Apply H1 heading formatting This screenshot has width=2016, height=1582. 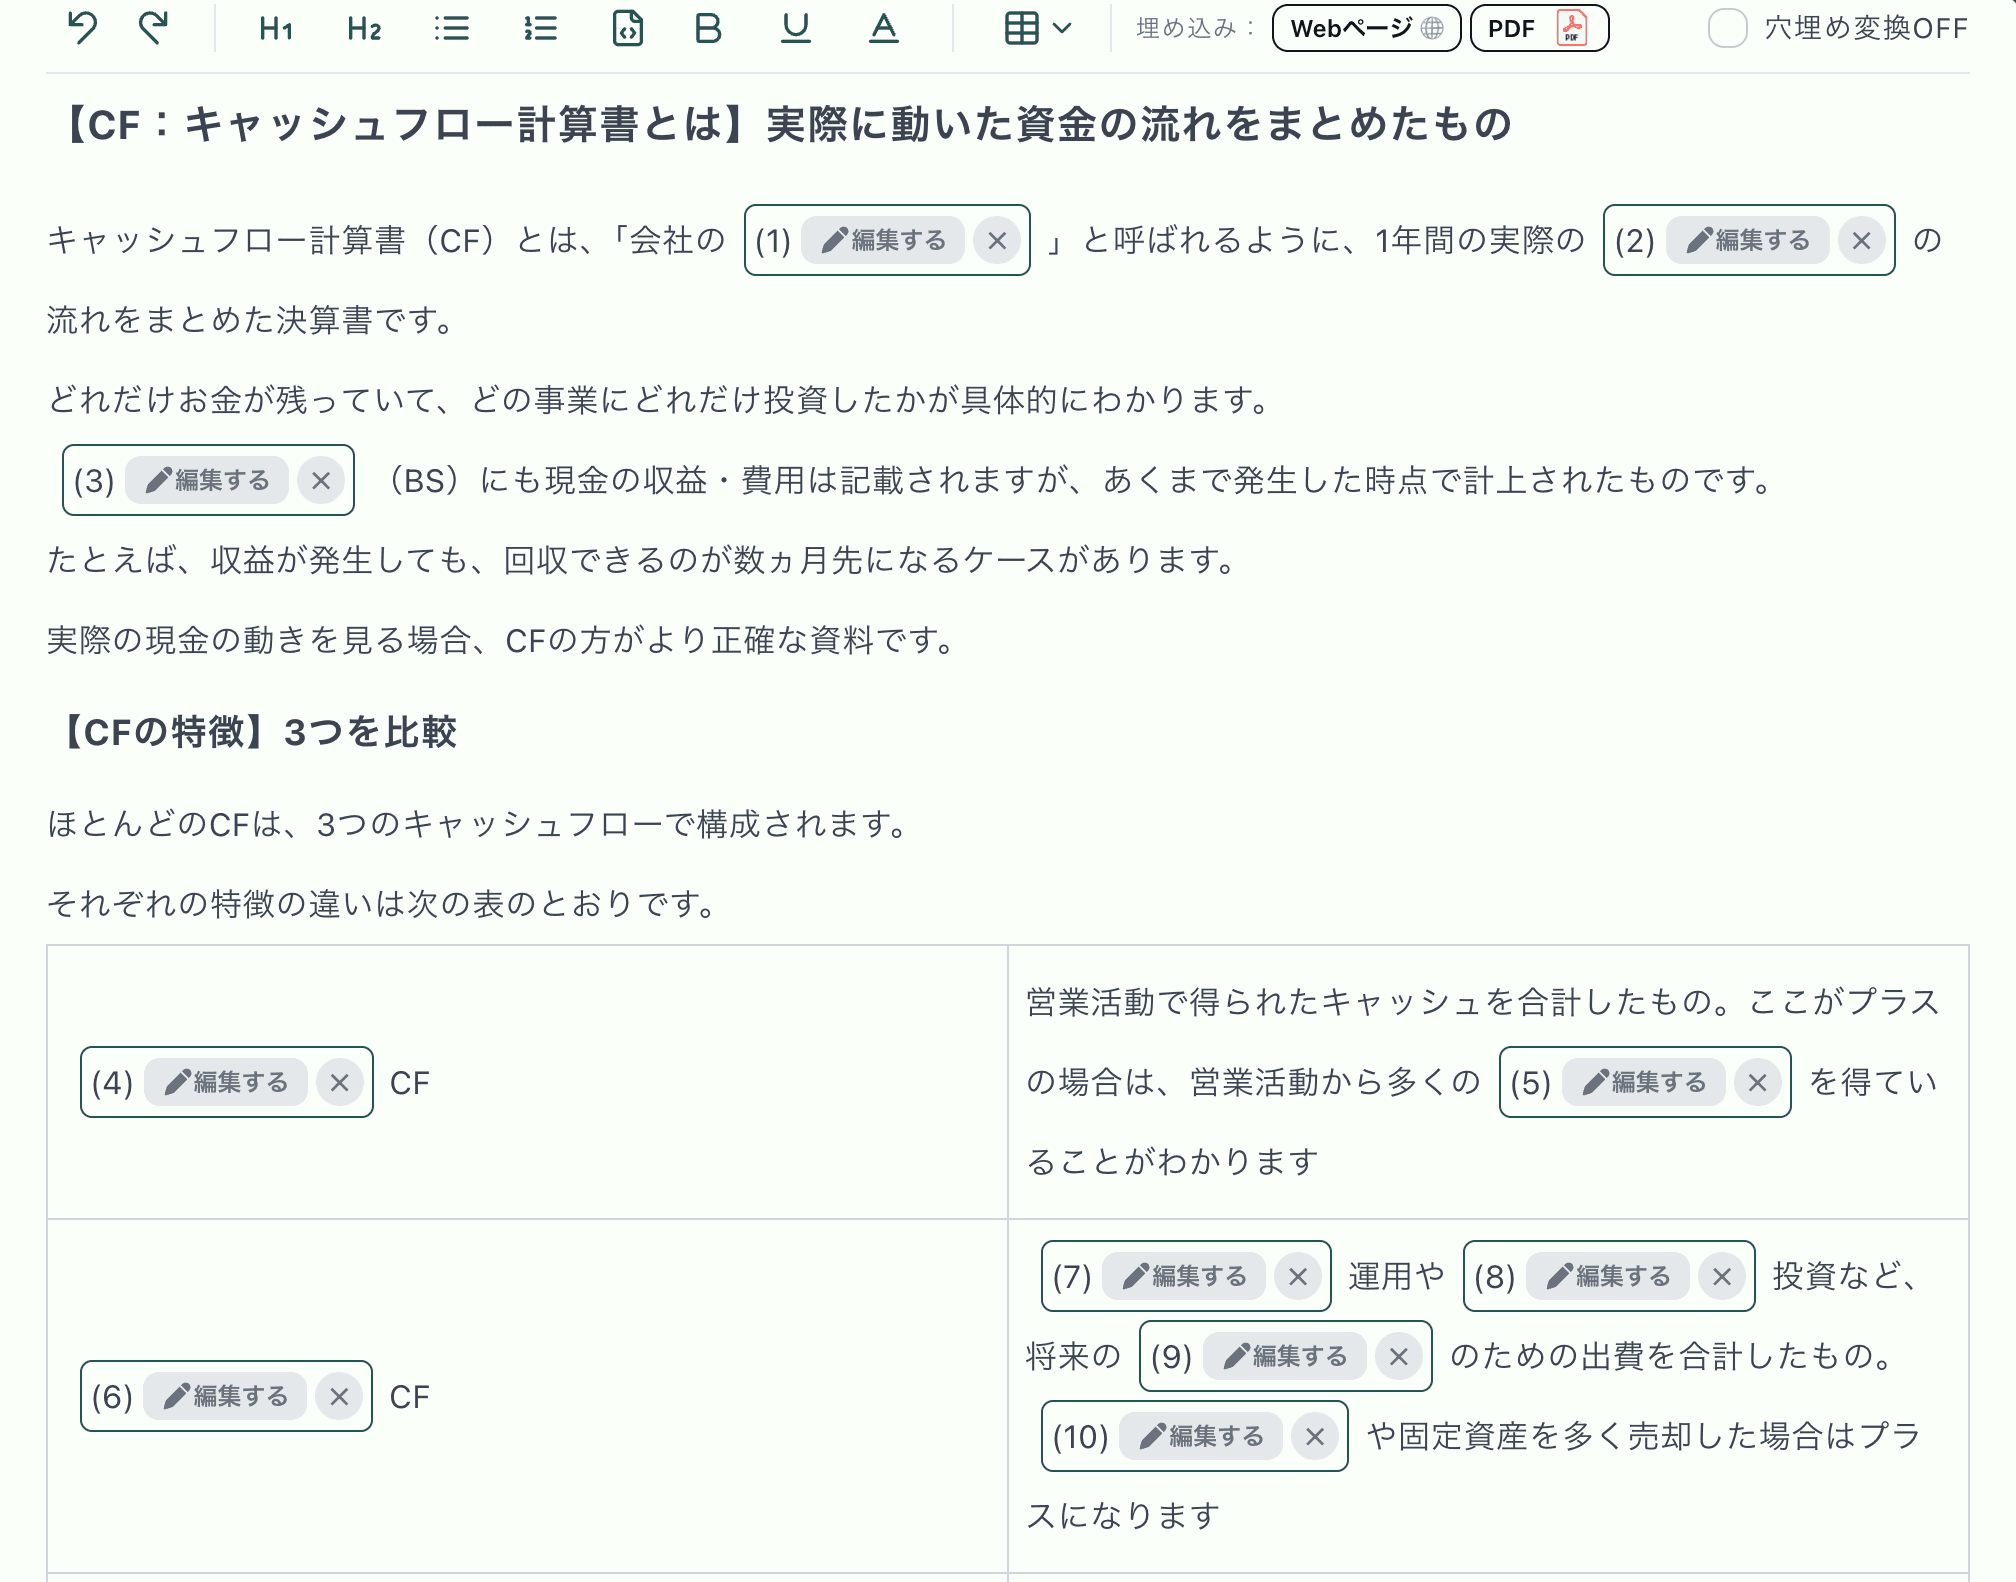[273, 29]
